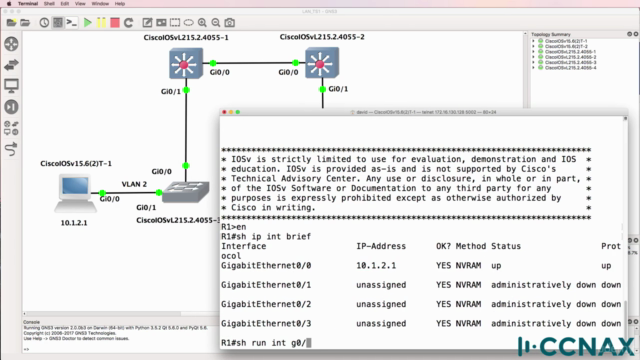Select the draw ellipse tool
This screenshot has width=640, height=360.
pos(189,22)
